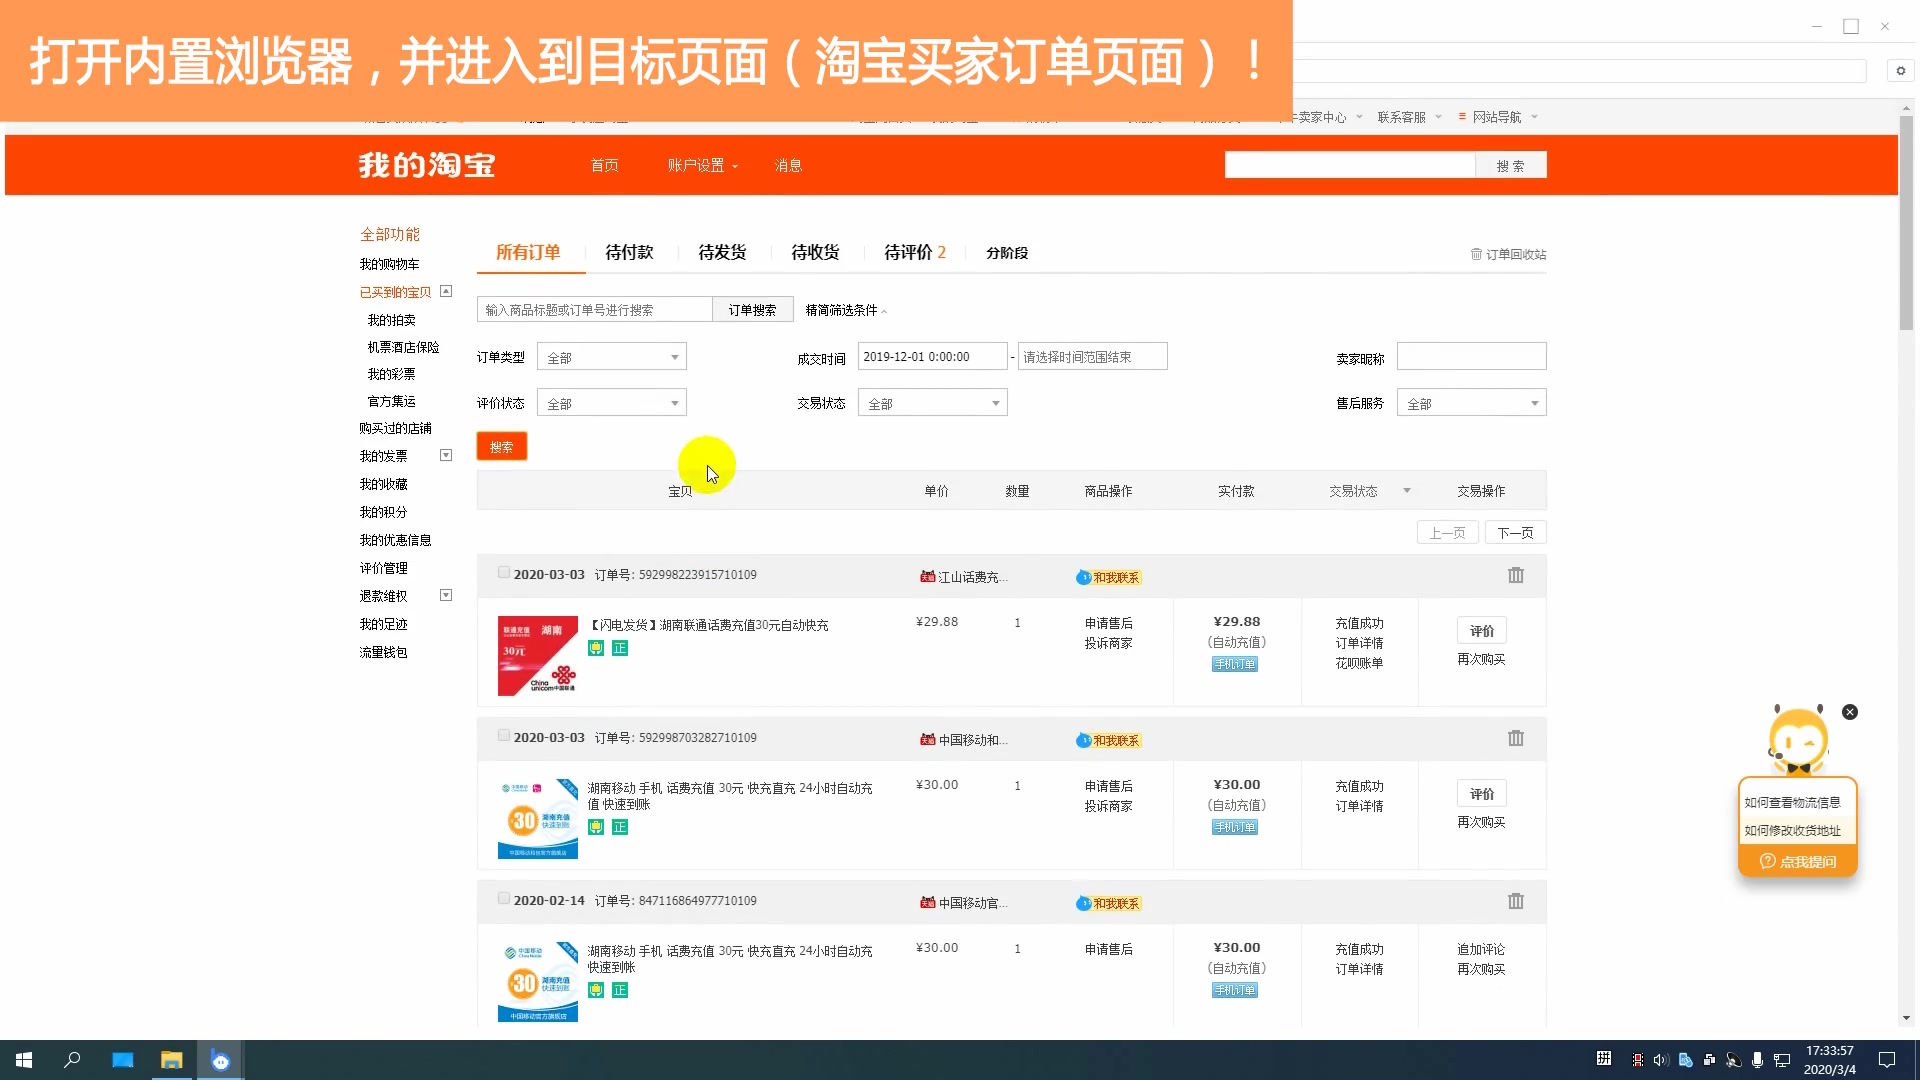Image resolution: width=1920 pixels, height=1080 pixels.
Task: Focus the order title search input field
Action: click(x=595, y=310)
